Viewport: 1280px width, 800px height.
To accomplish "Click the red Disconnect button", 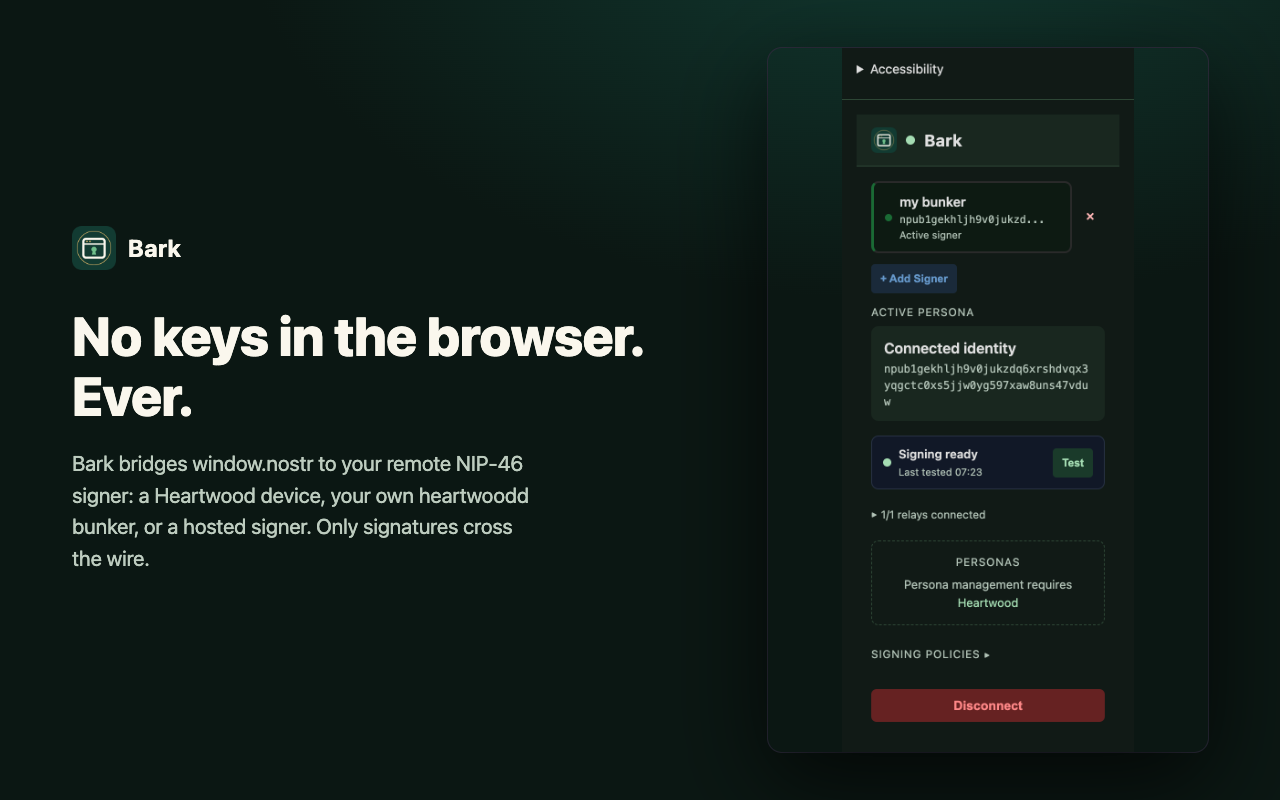I will tap(988, 705).
